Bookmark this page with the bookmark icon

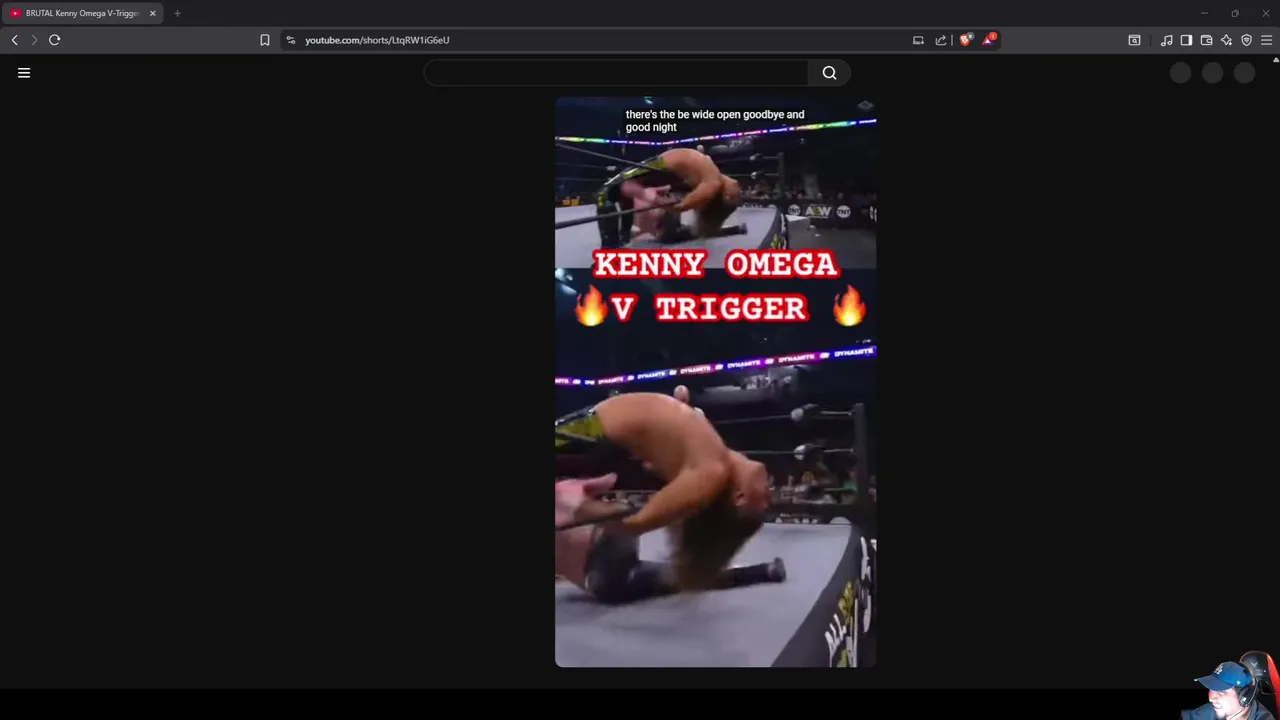pos(265,40)
